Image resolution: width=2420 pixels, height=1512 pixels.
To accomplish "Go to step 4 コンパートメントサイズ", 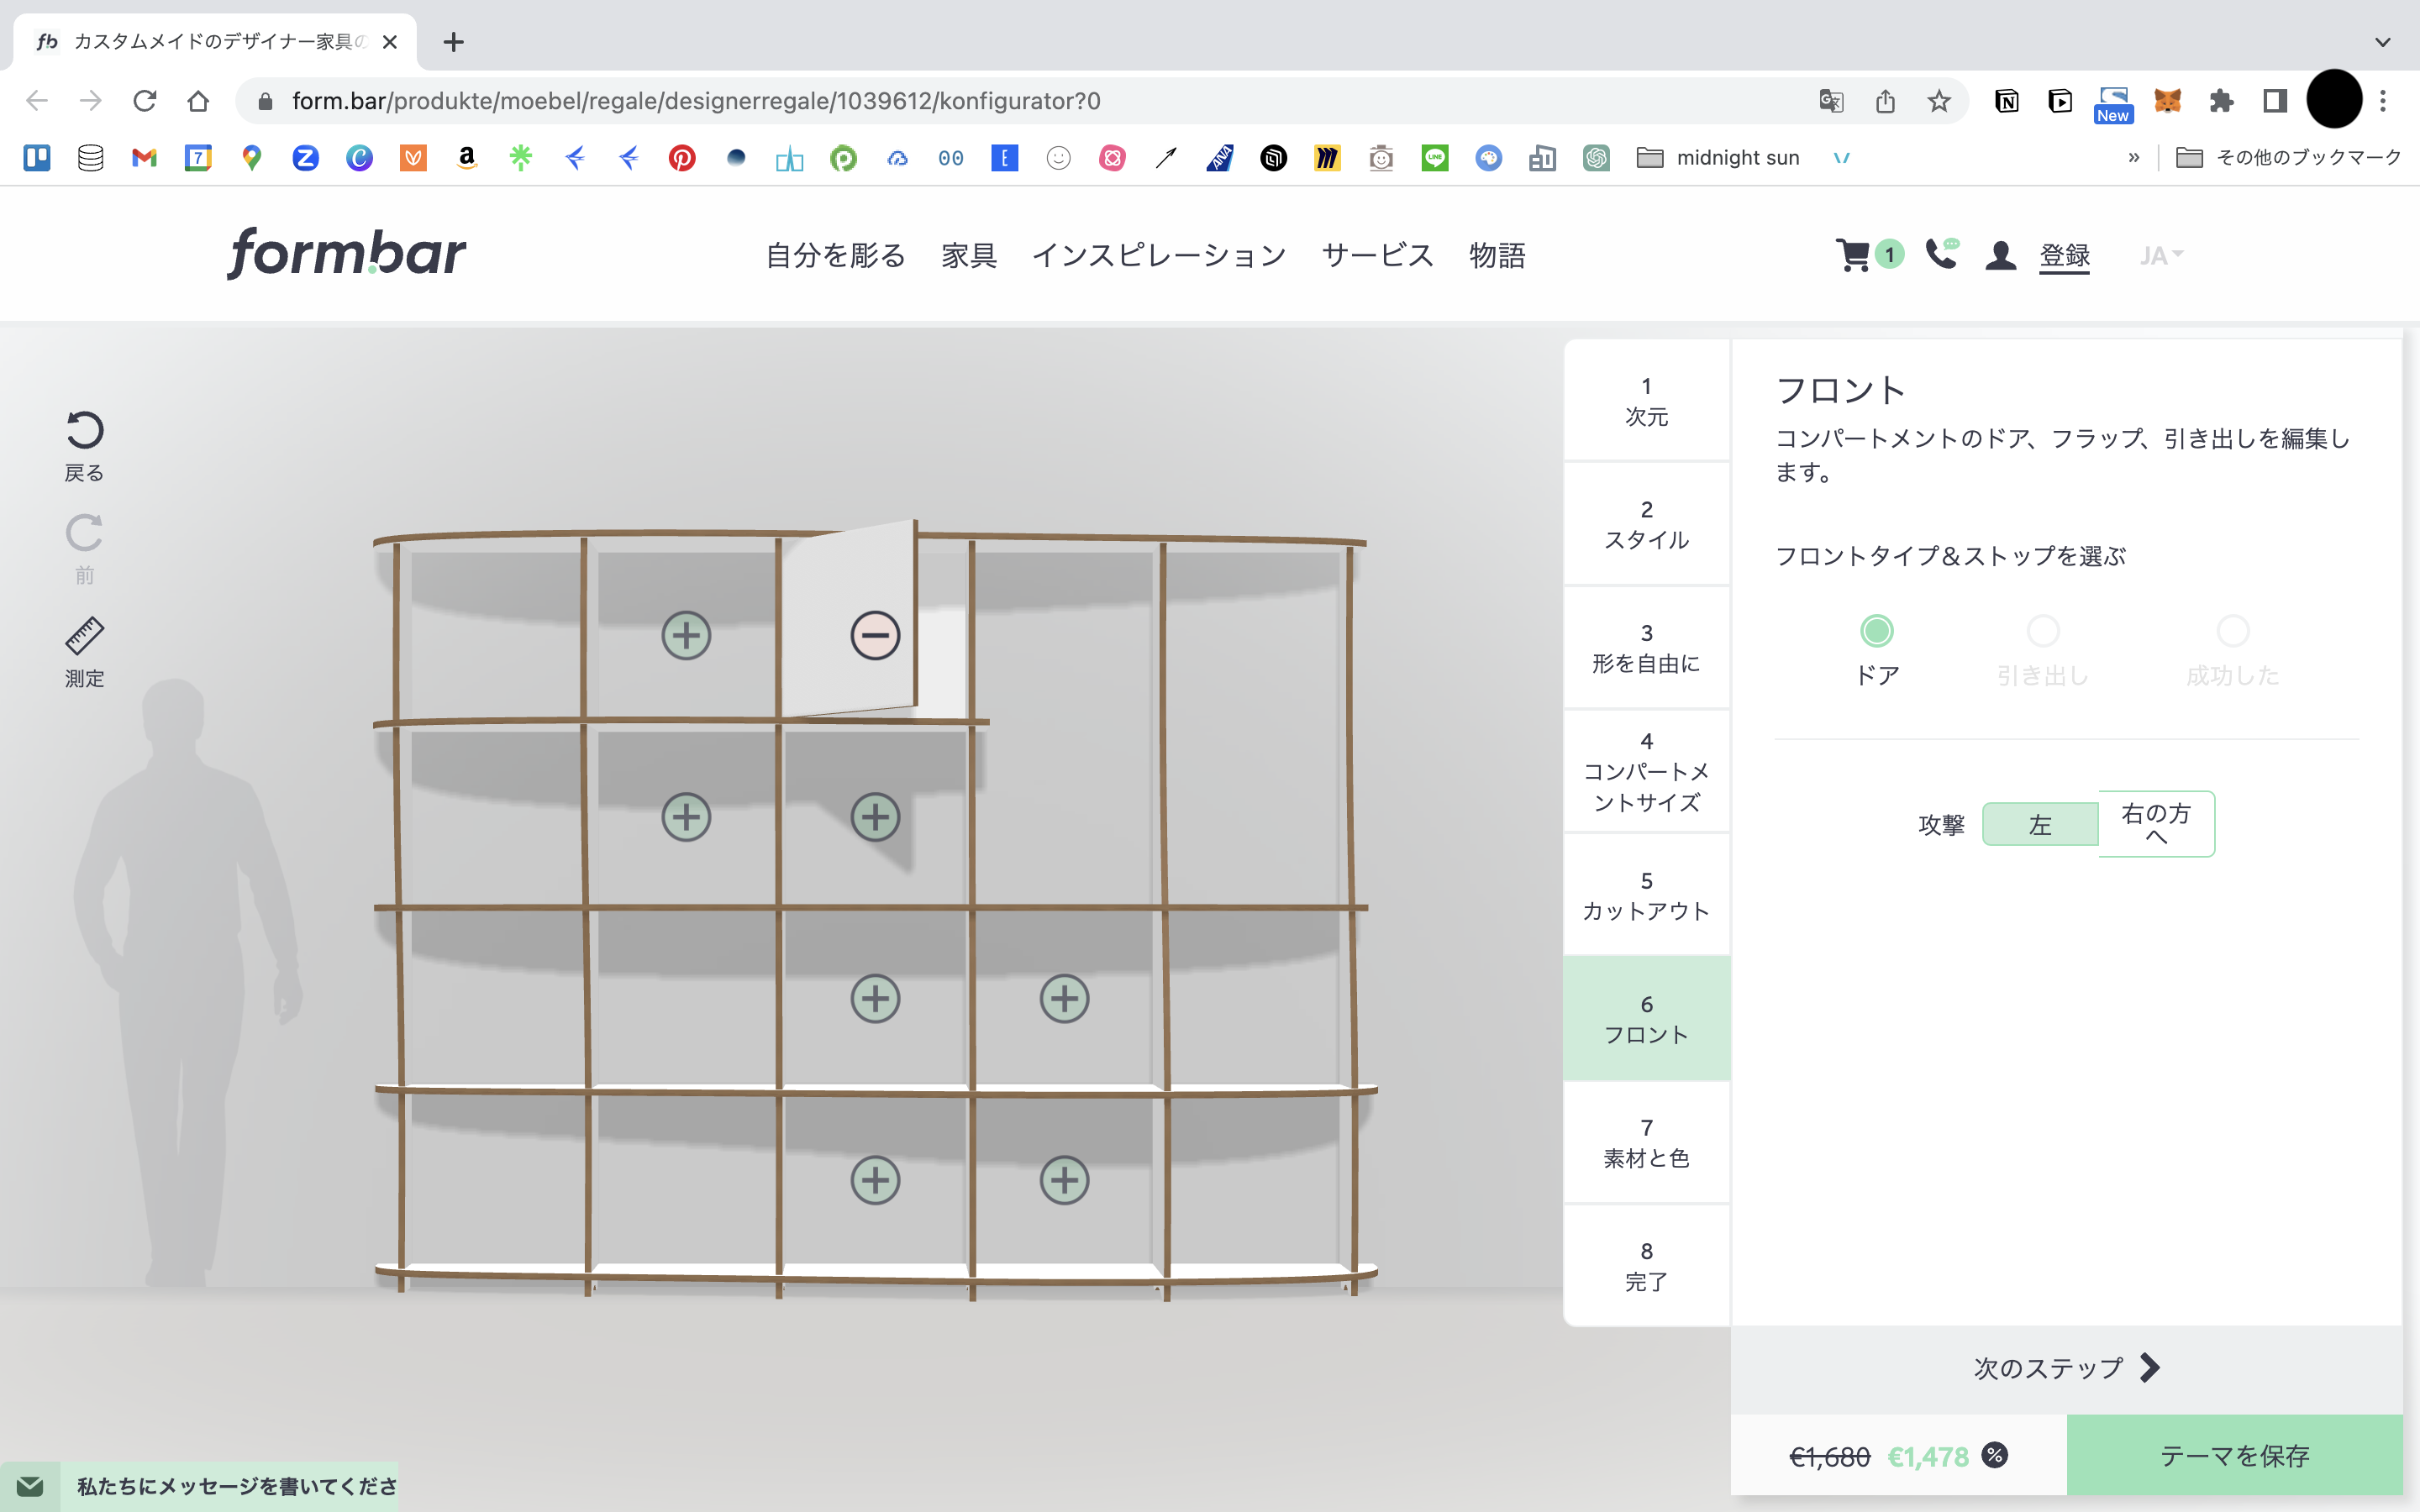I will click(1646, 771).
